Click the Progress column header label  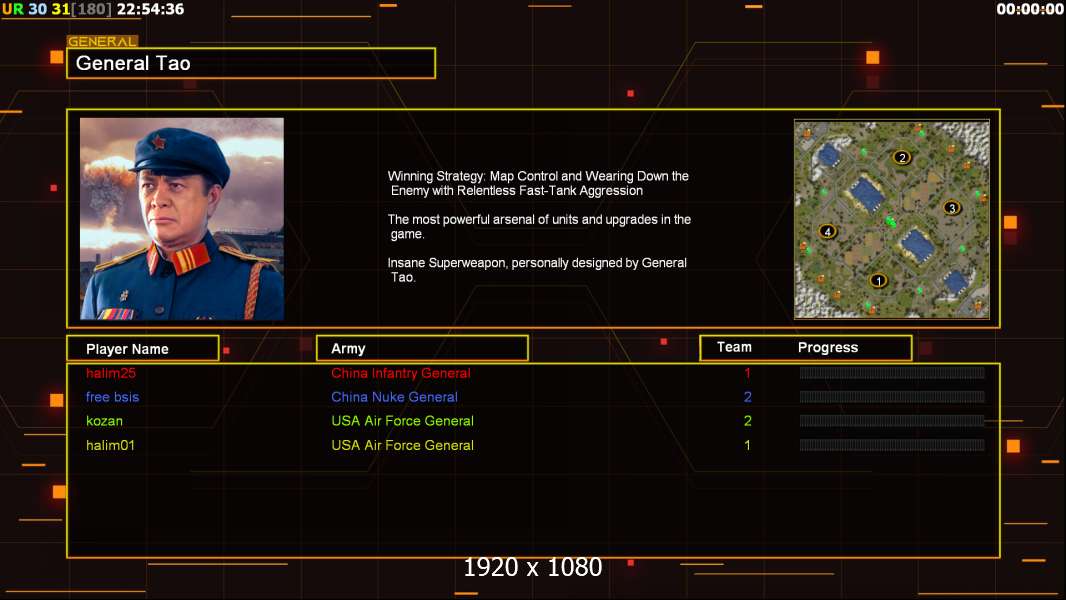pyautogui.click(x=828, y=348)
